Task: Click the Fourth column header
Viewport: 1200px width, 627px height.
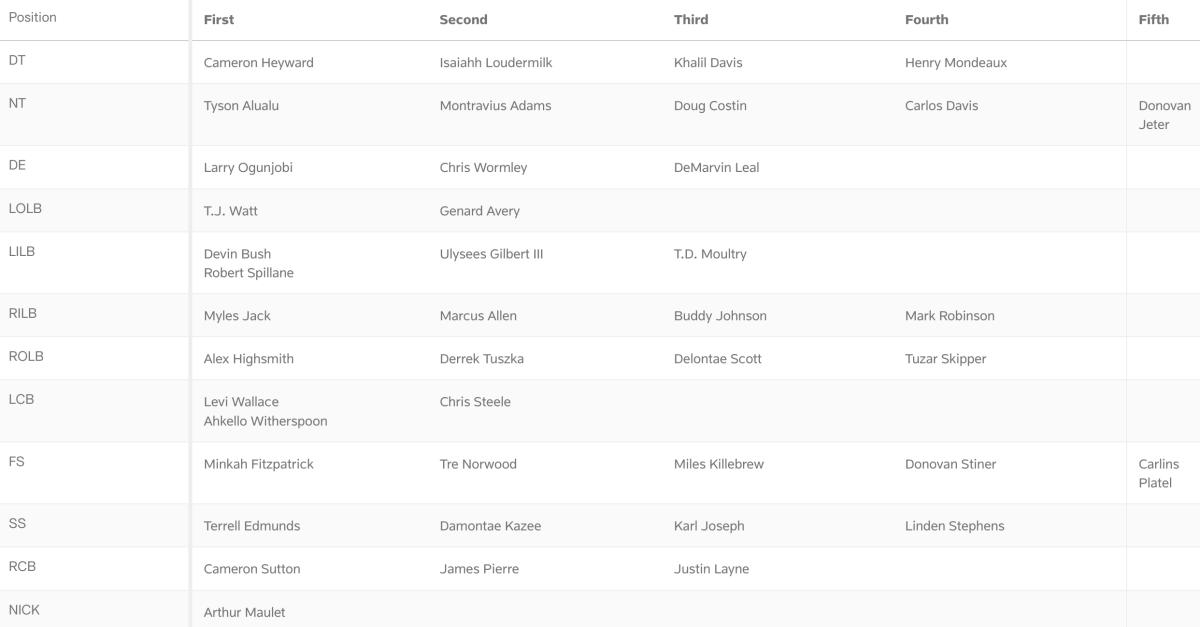Action: pyautogui.click(x=926, y=19)
